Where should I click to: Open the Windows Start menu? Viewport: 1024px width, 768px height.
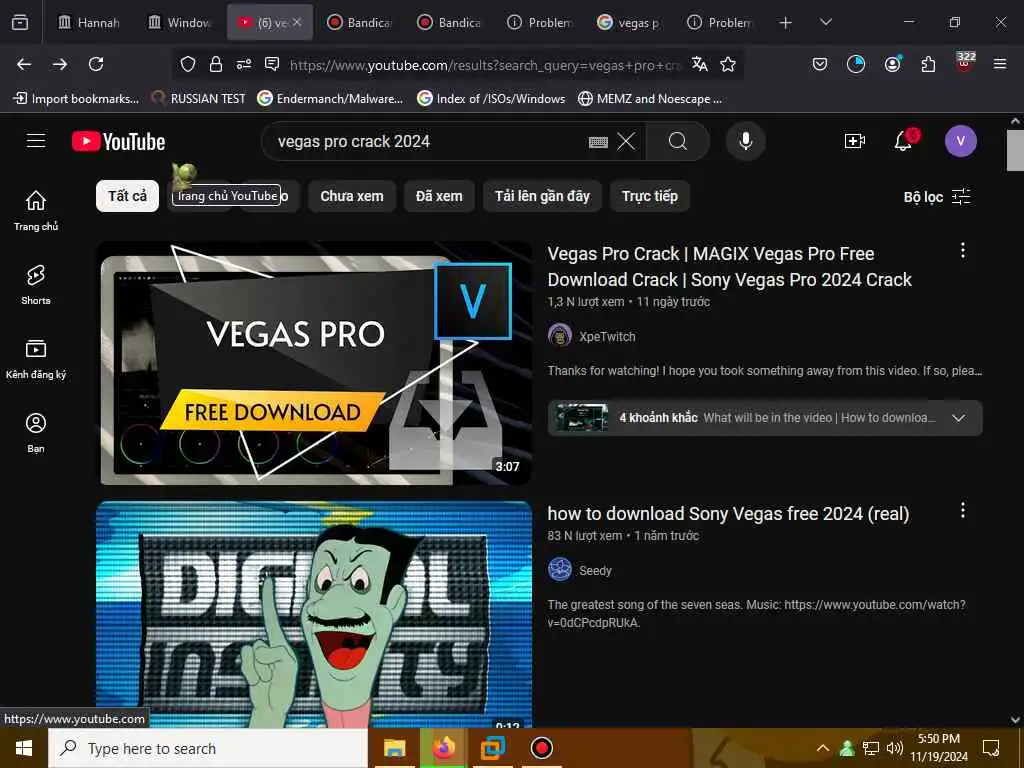24,748
